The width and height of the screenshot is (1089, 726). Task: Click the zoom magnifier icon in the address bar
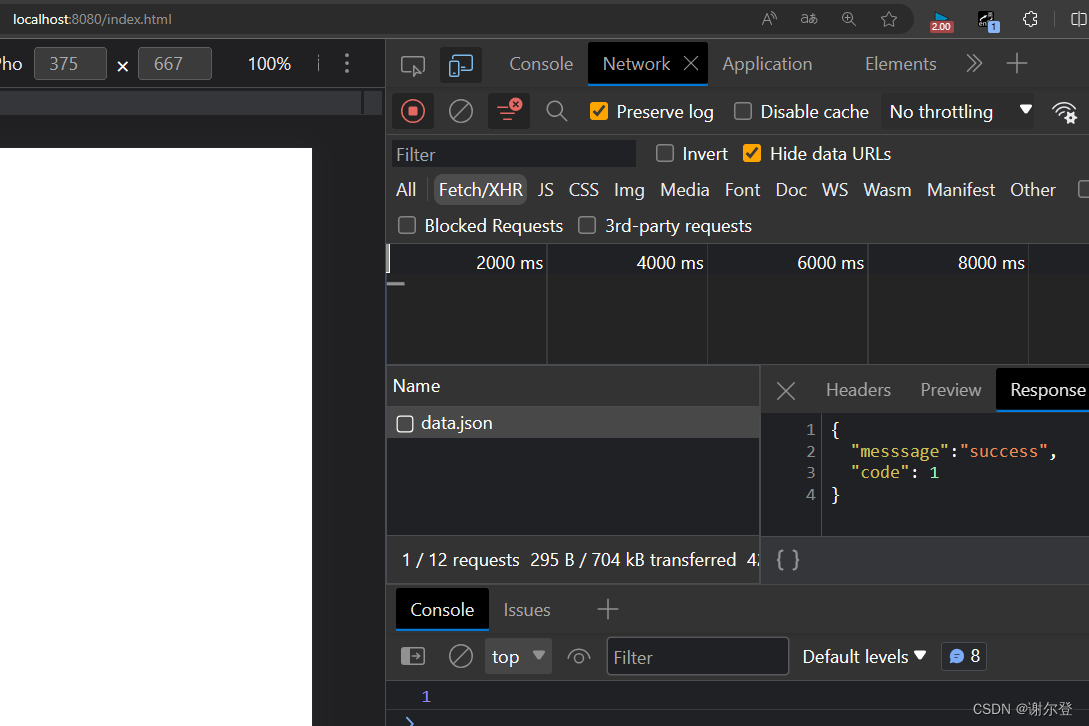click(849, 19)
